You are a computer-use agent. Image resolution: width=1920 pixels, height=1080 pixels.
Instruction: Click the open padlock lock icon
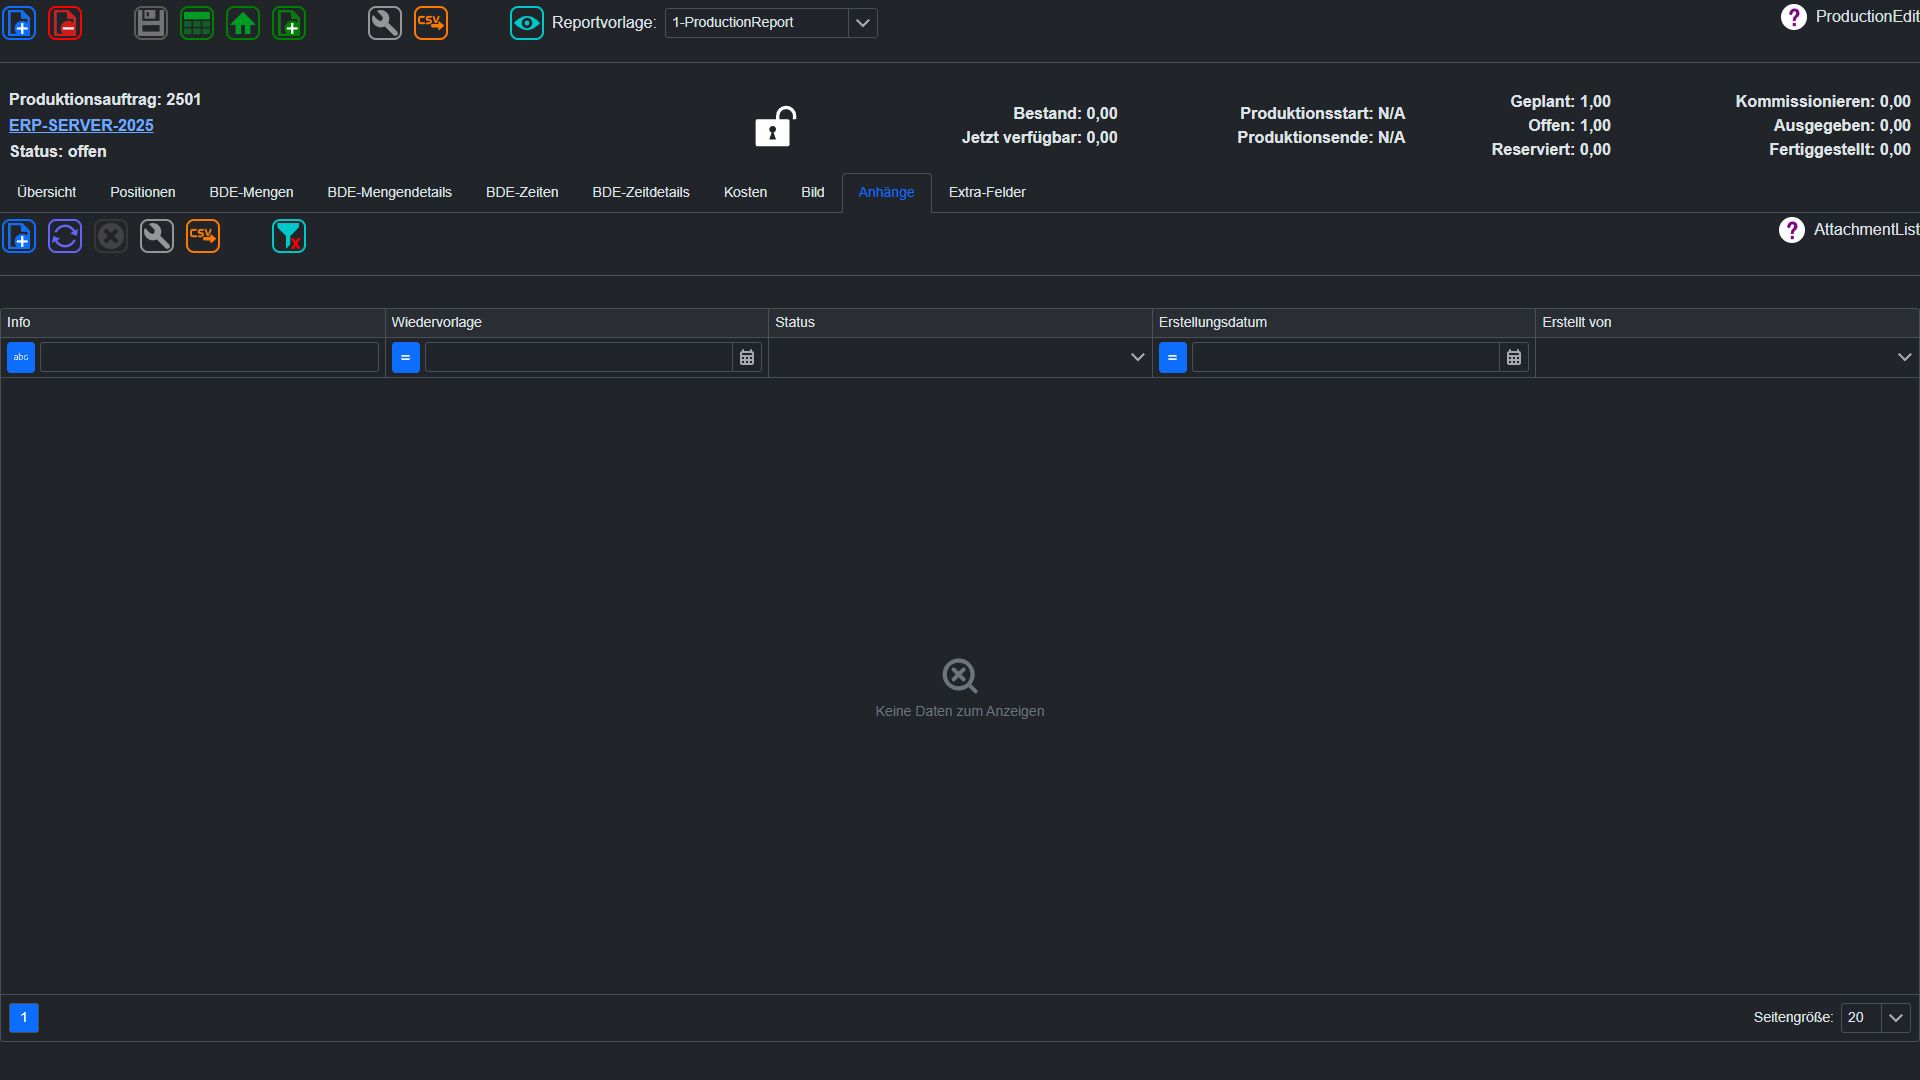pos(775,126)
